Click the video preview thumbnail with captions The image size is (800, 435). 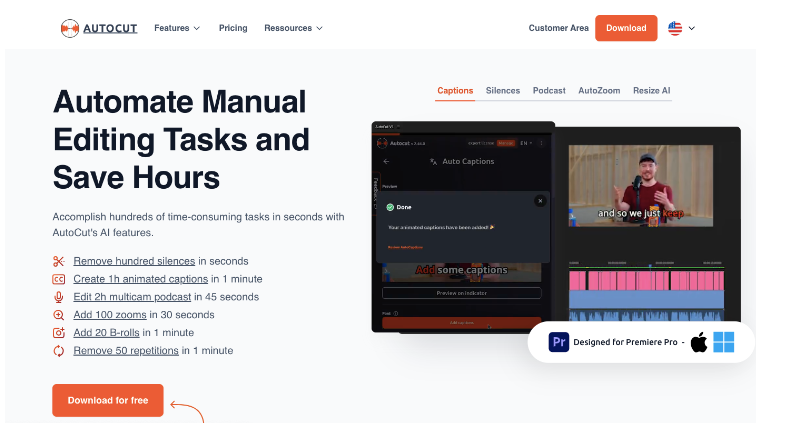coord(641,186)
